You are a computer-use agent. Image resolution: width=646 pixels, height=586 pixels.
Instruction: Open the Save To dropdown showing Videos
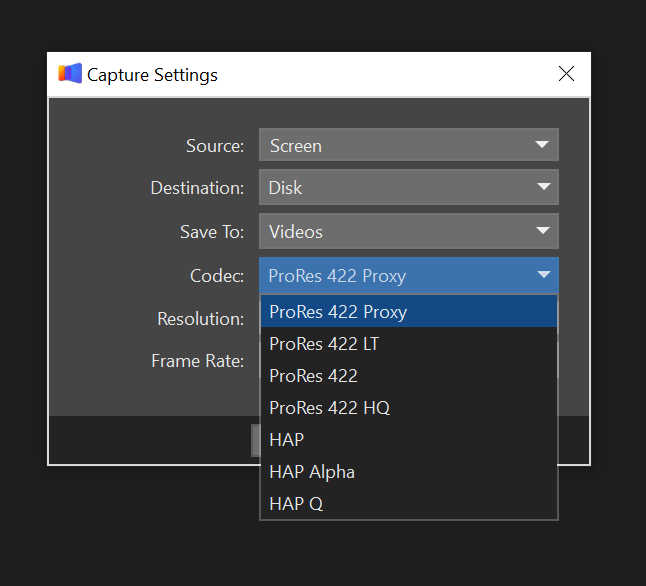coord(409,231)
